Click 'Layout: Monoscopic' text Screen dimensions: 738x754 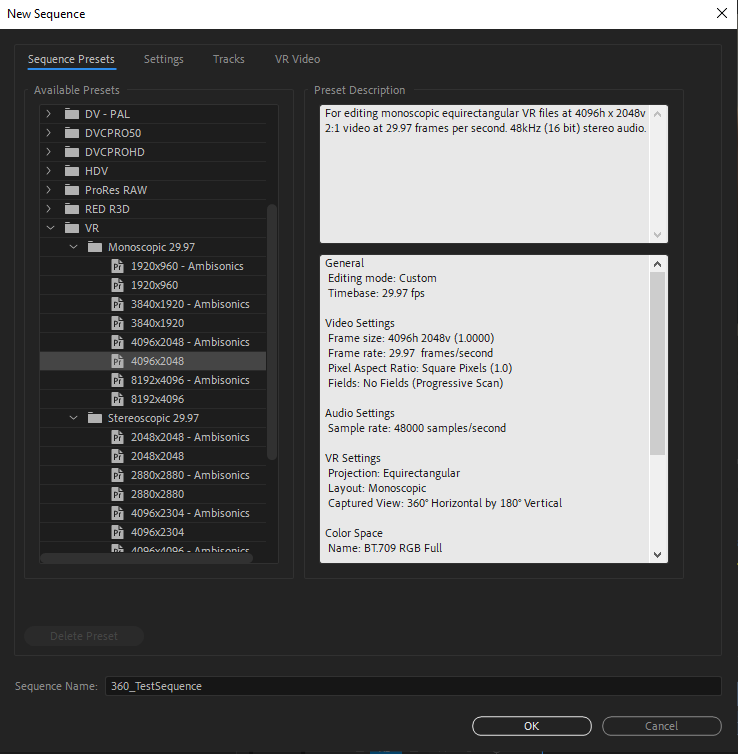coord(377,488)
